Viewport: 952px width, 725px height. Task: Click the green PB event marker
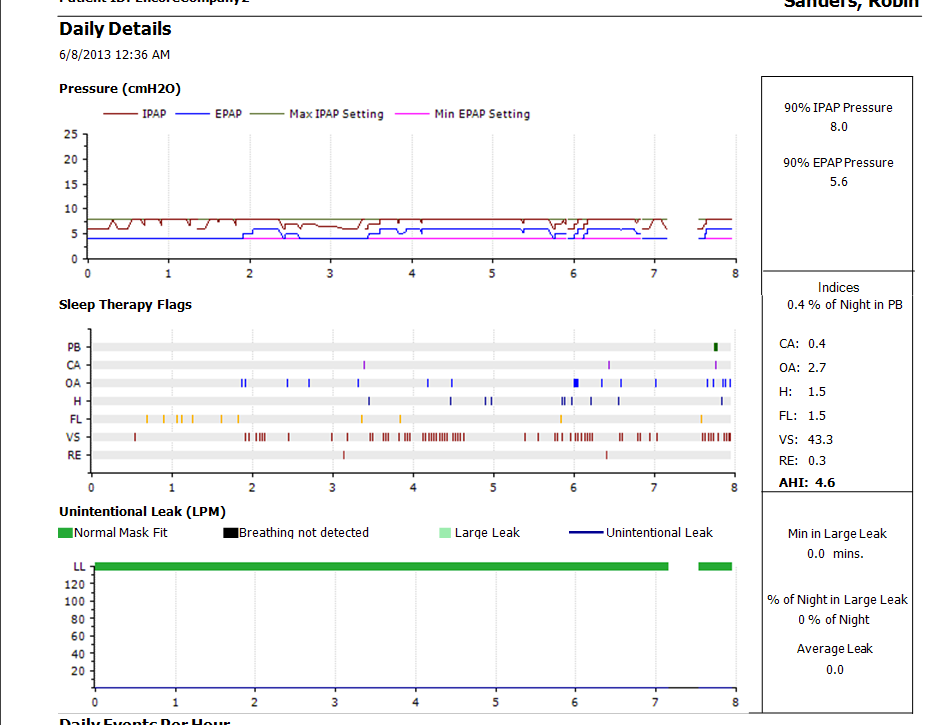click(716, 347)
